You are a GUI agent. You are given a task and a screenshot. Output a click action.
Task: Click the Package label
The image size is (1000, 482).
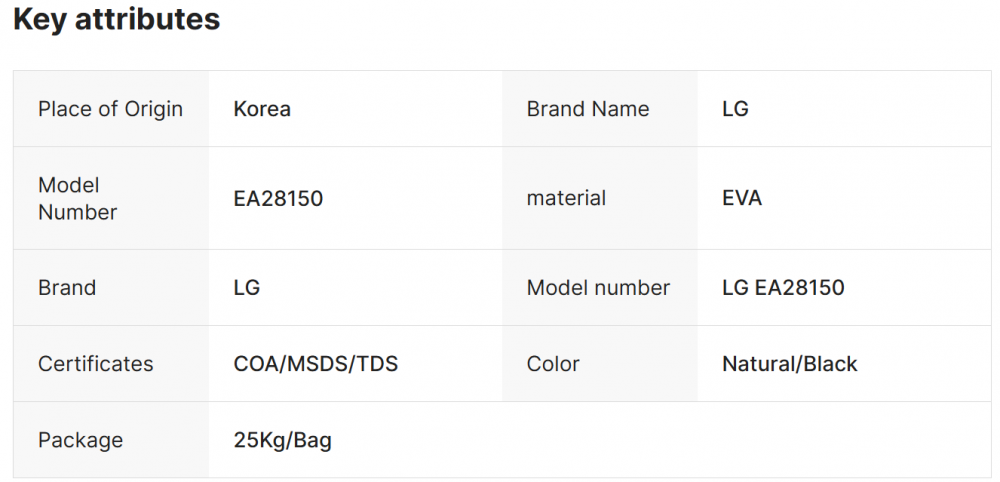click(80, 440)
